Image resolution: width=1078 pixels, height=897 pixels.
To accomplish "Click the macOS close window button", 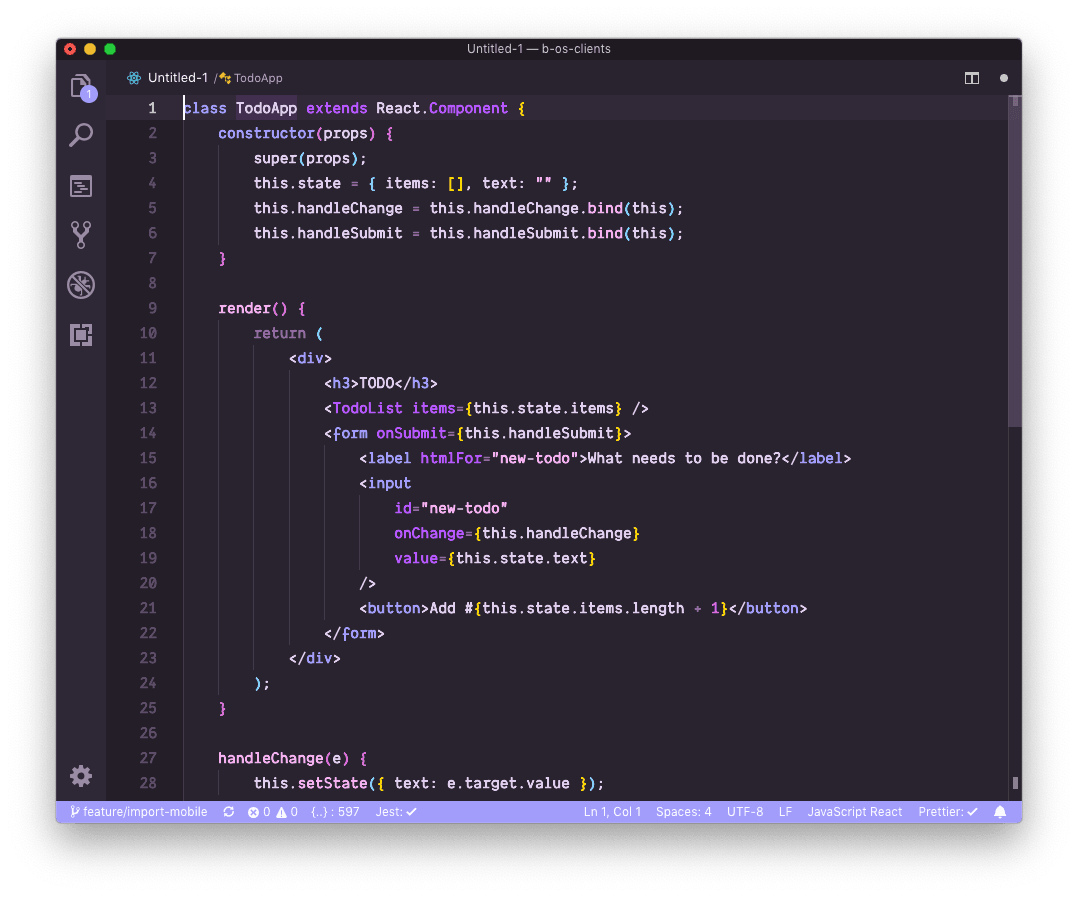I will [x=70, y=49].
